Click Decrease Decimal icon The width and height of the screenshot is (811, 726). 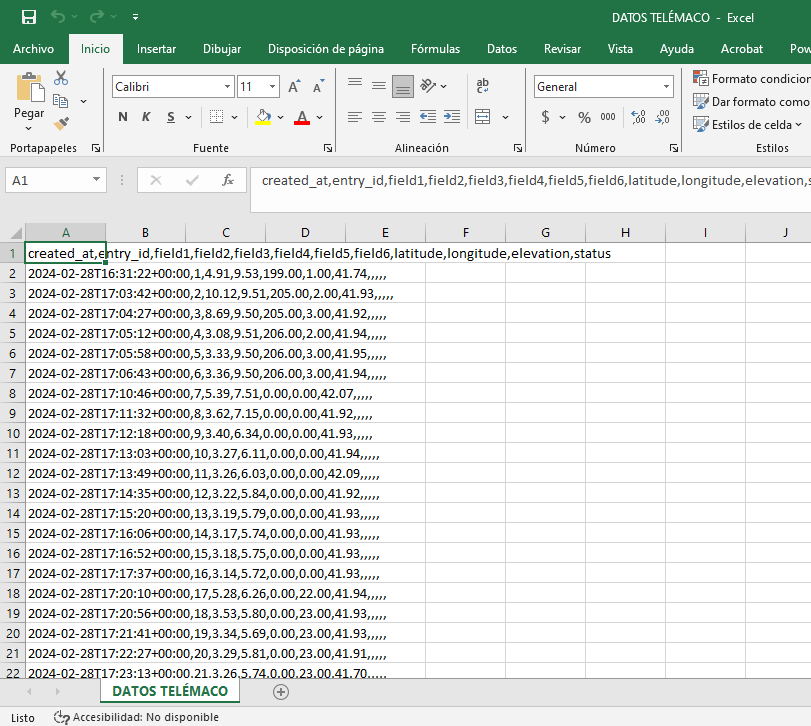pyautogui.click(x=663, y=117)
